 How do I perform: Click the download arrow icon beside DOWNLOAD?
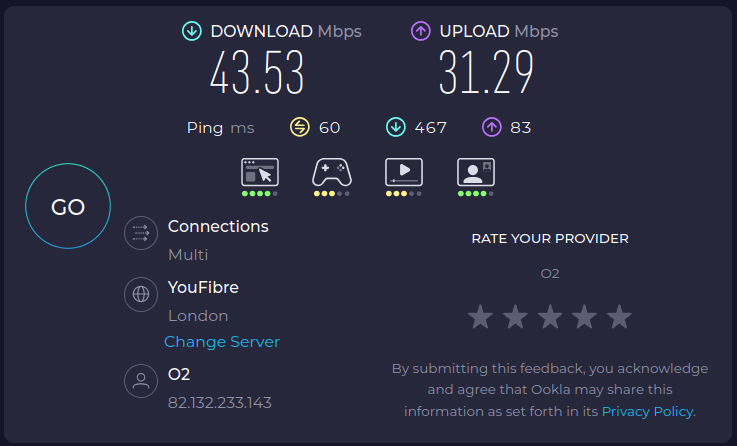191,31
